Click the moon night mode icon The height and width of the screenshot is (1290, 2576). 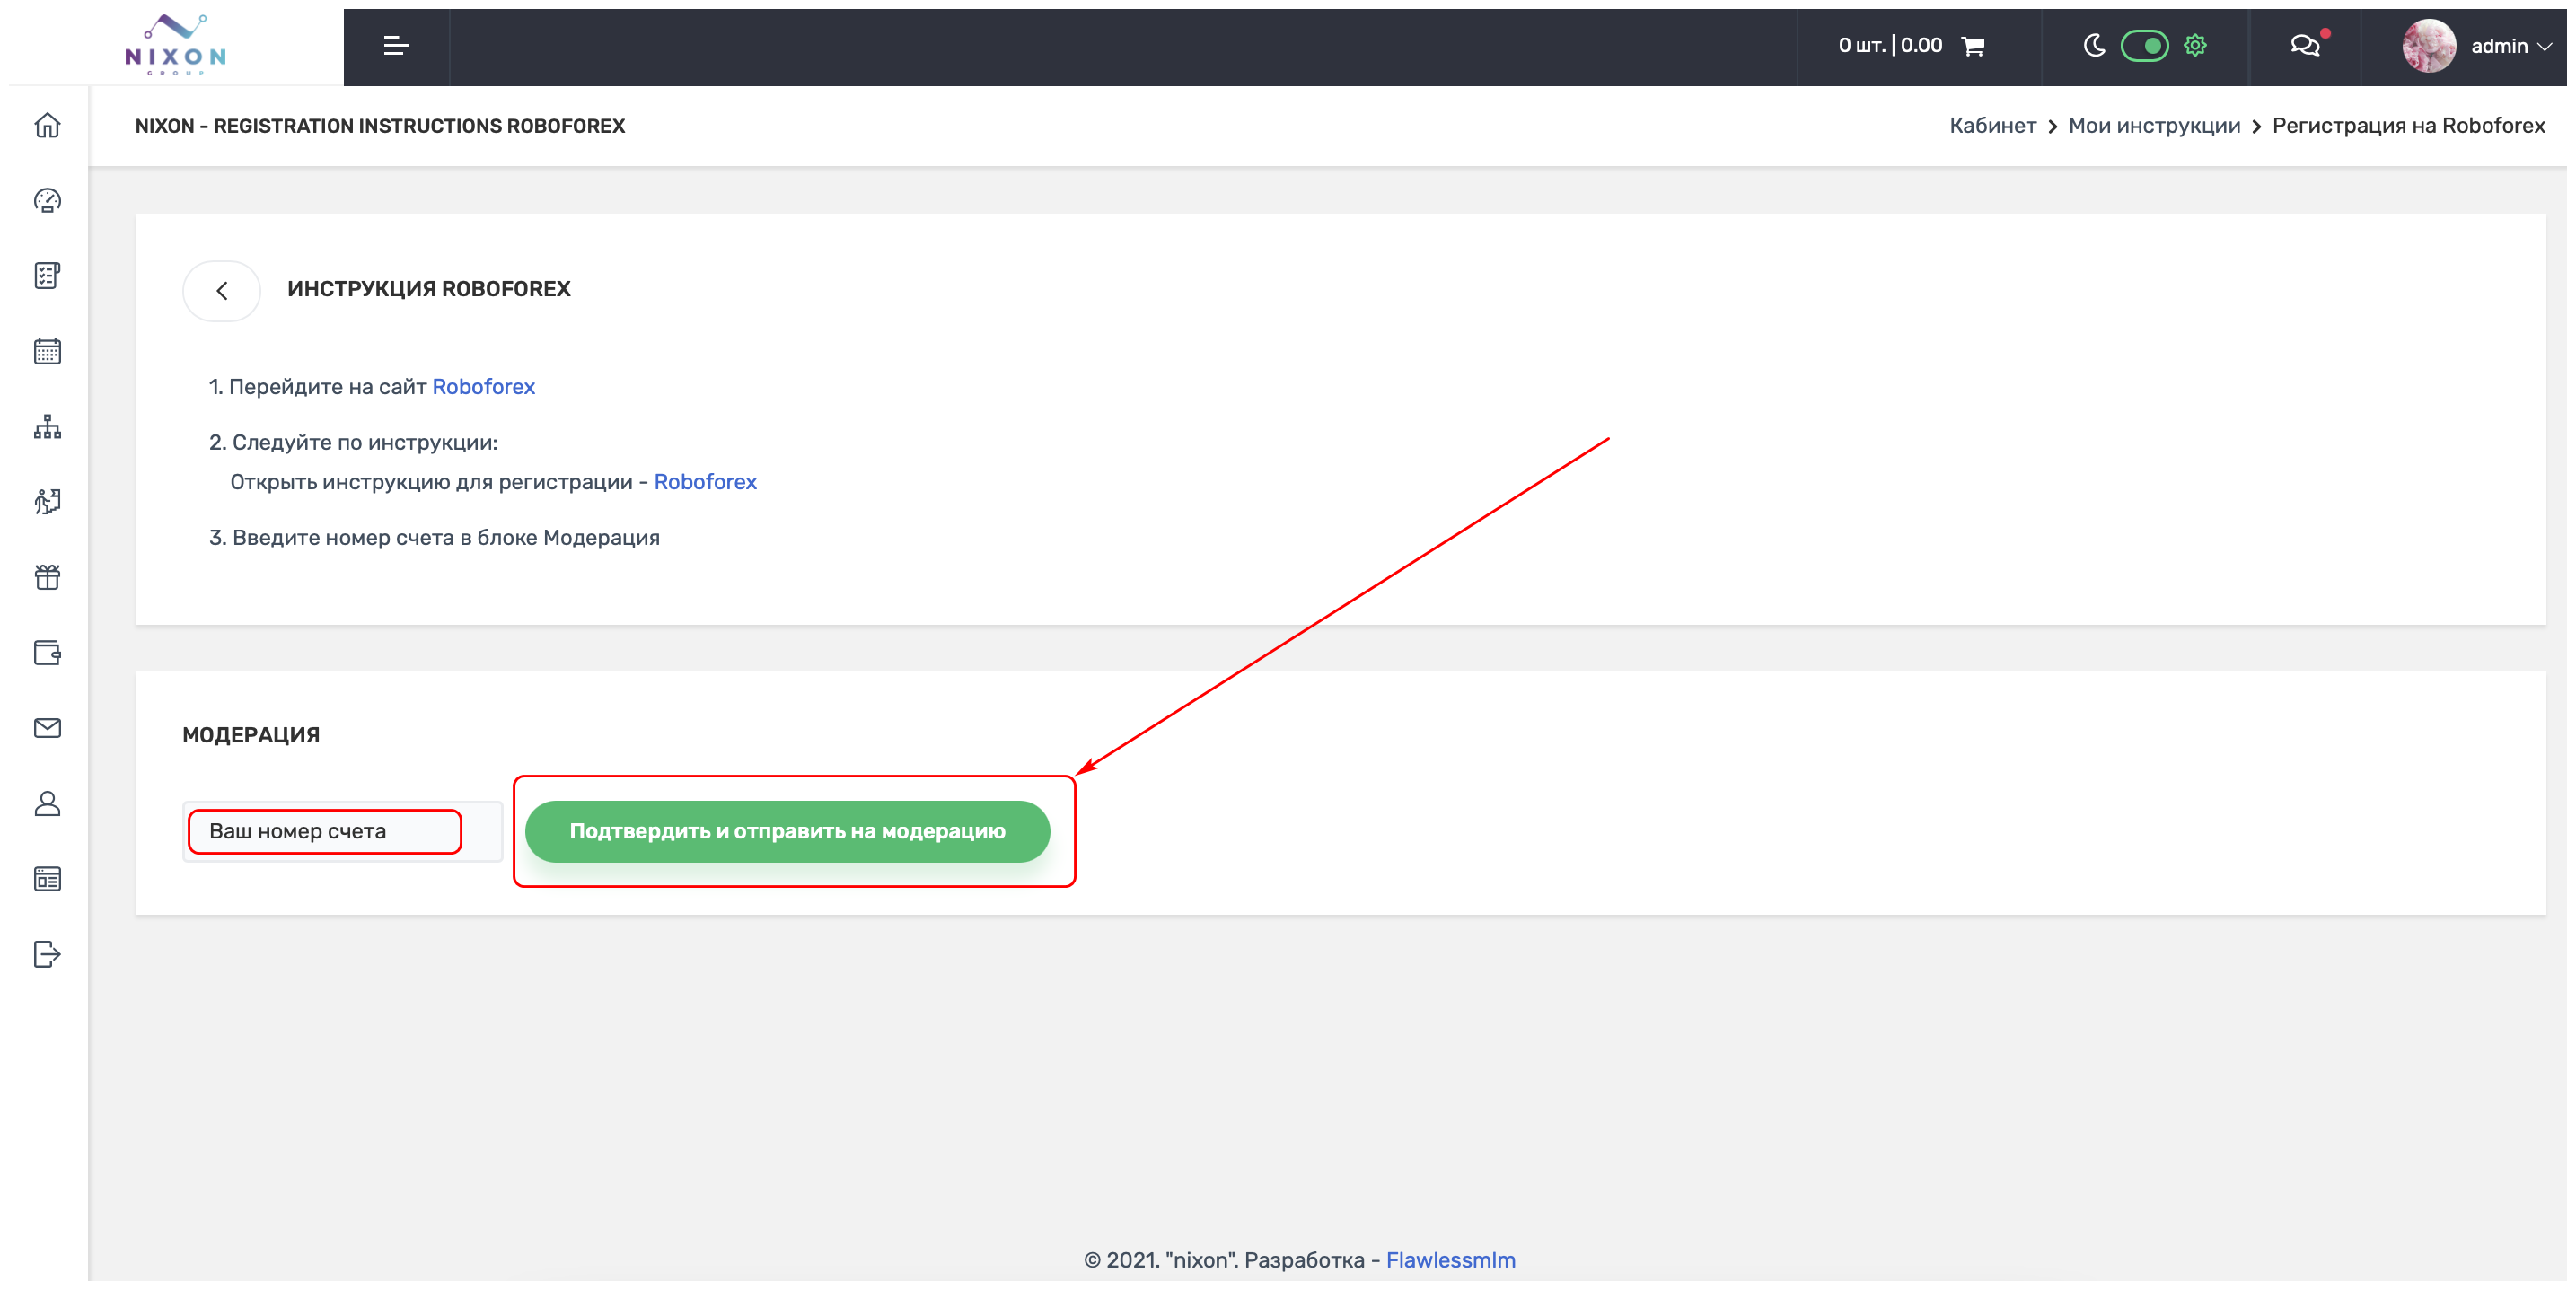click(2094, 46)
